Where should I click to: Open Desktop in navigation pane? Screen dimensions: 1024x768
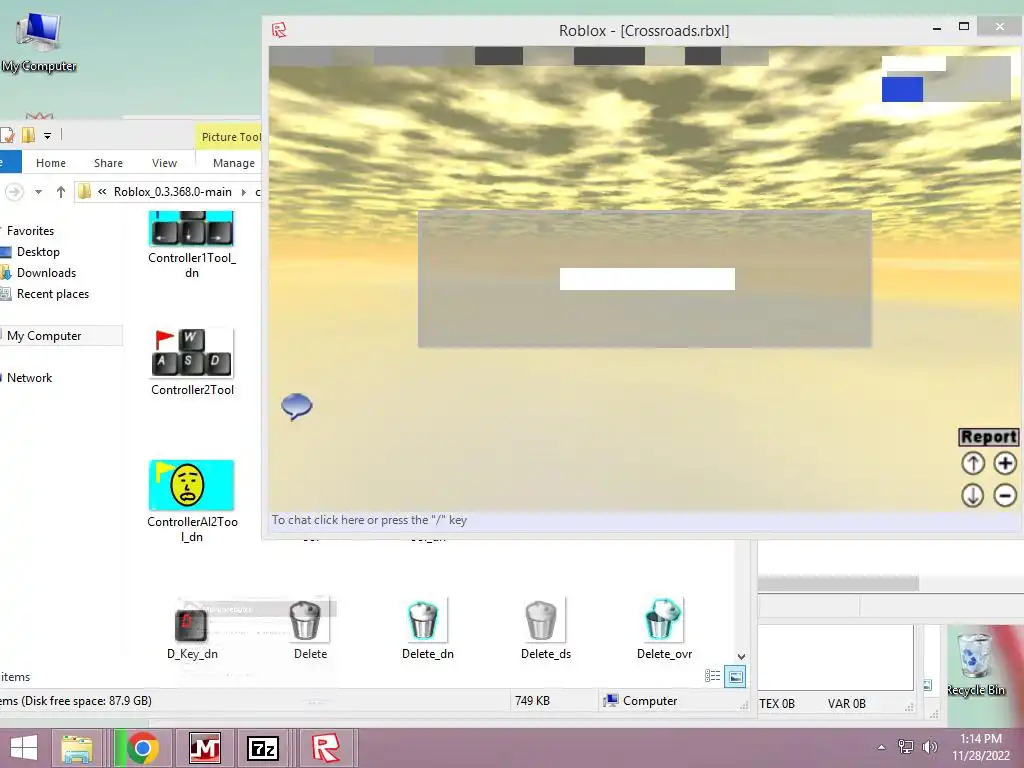tap(38, 252)
